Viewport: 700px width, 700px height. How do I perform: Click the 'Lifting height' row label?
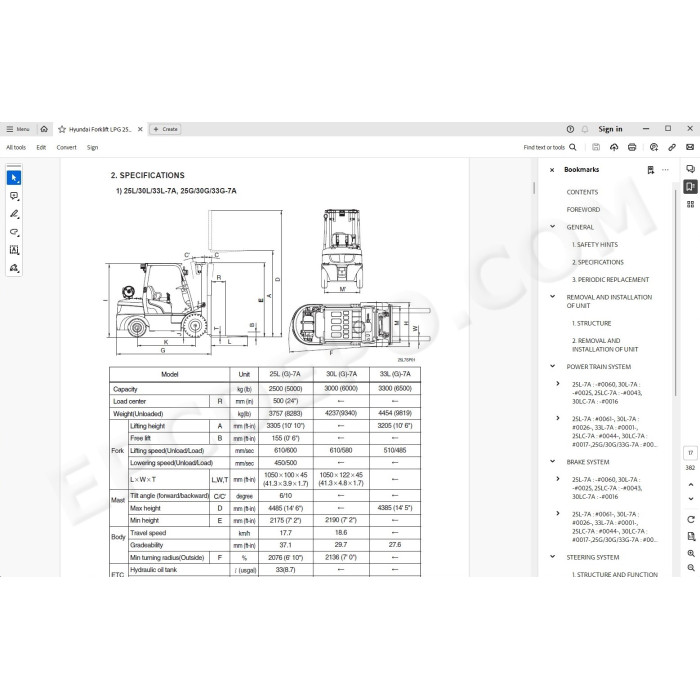click(147, 426)
